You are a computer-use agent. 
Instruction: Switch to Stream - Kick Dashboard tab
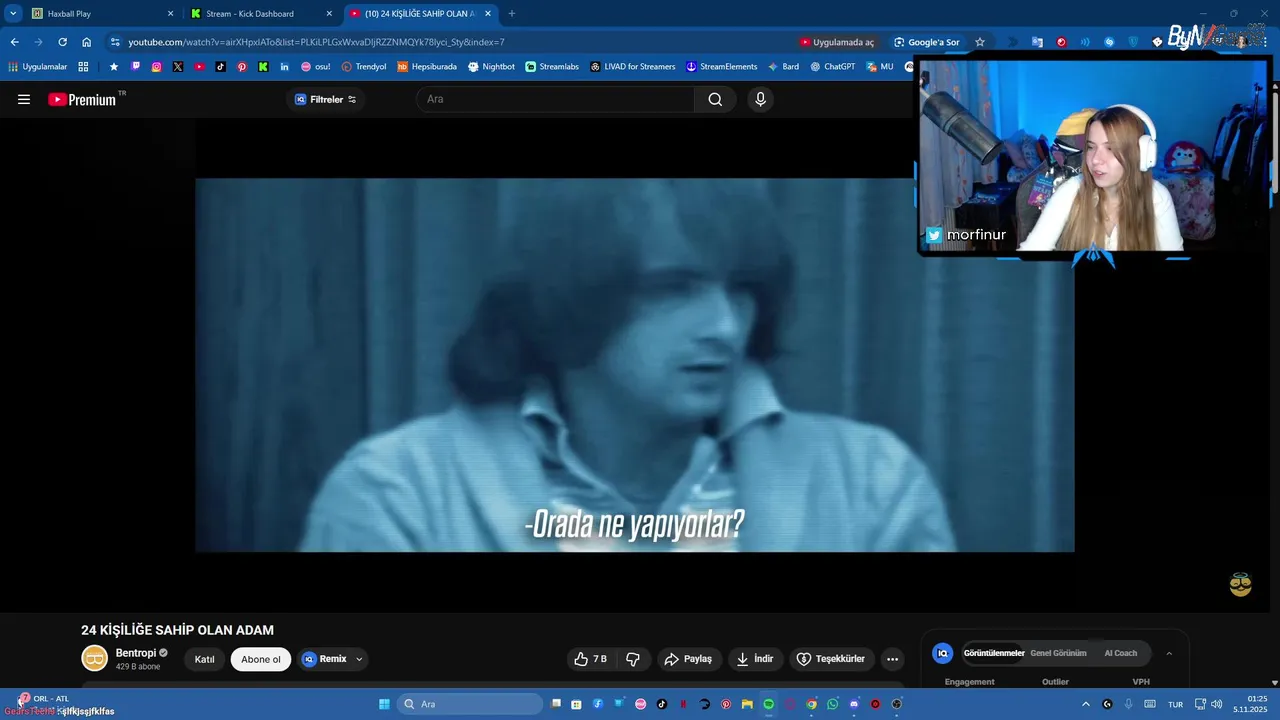[261, 13]
